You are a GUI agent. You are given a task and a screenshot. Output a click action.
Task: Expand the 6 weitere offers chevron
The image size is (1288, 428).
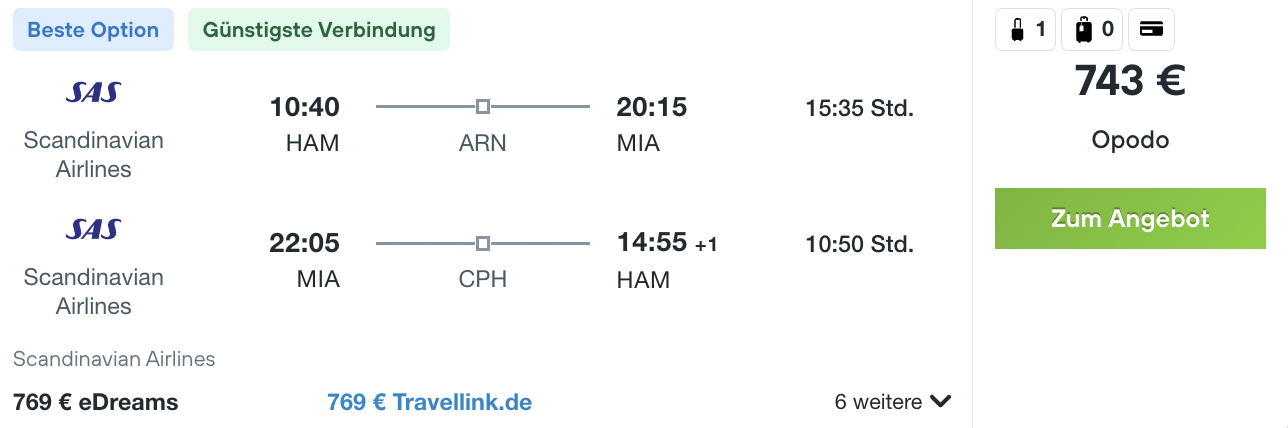940,402
